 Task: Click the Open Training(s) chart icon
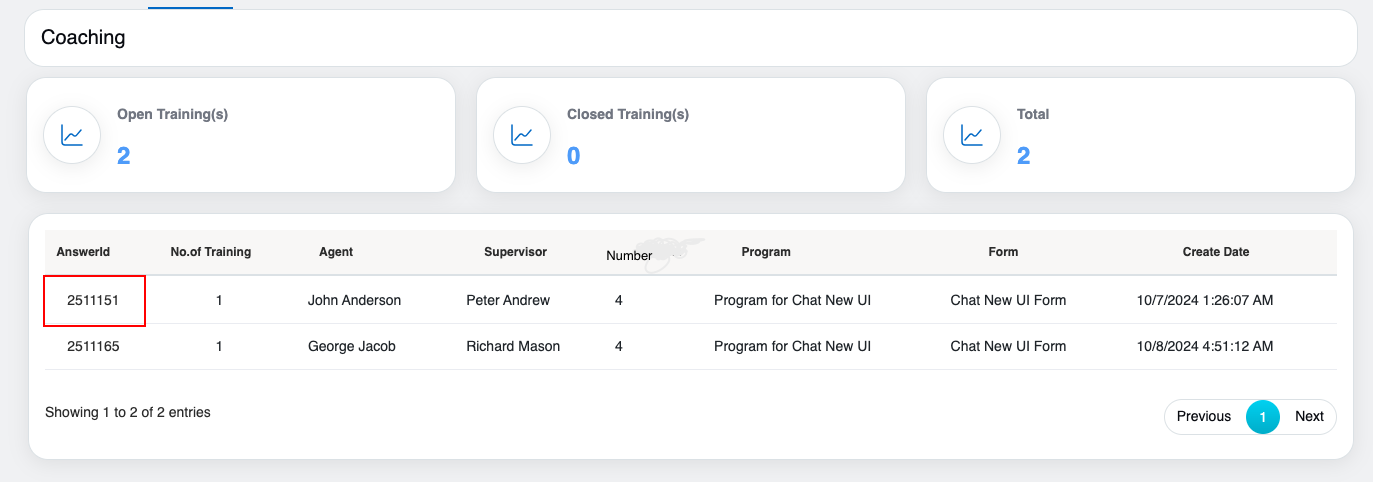(x=72, y=135)
